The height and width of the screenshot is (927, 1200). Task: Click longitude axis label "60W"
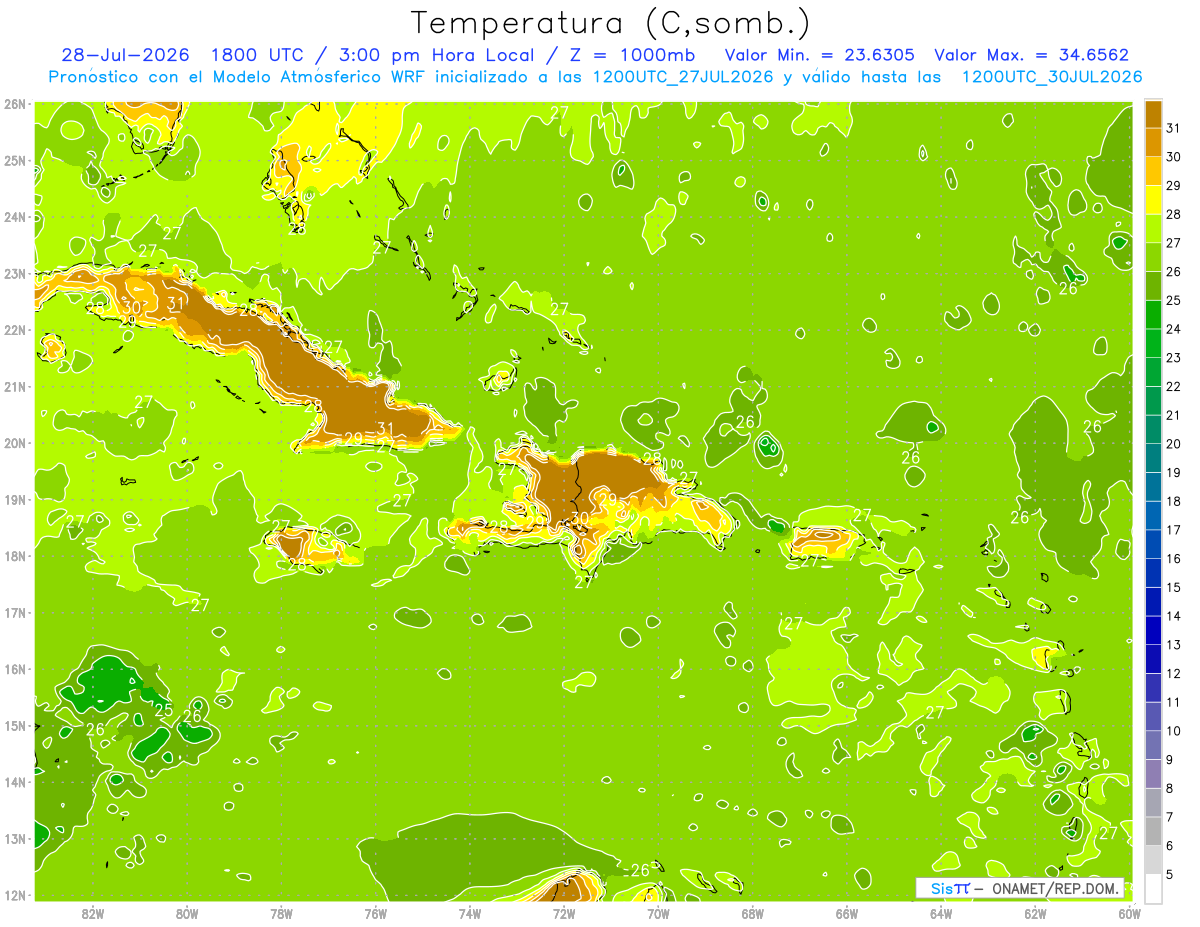tap(1129, 914)
